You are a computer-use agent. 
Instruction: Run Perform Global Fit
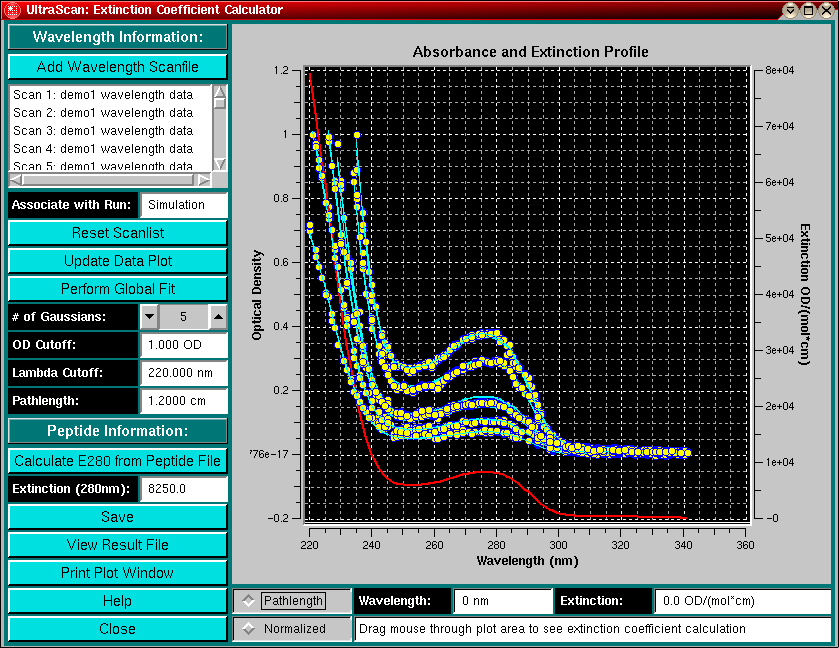click(x=118, y=289)
